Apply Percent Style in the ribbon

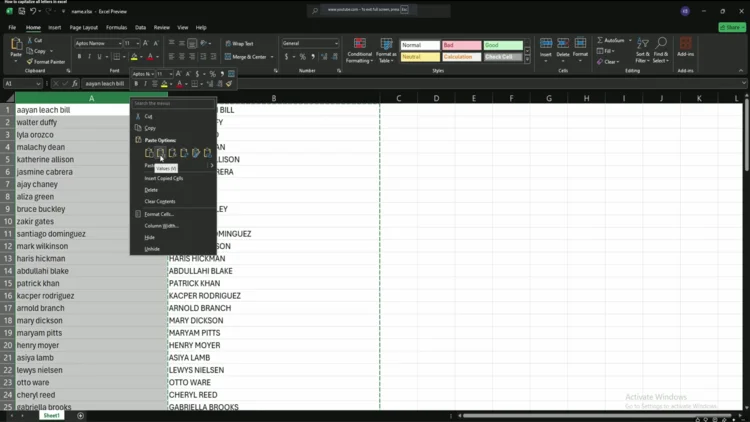tap(302, 56)
